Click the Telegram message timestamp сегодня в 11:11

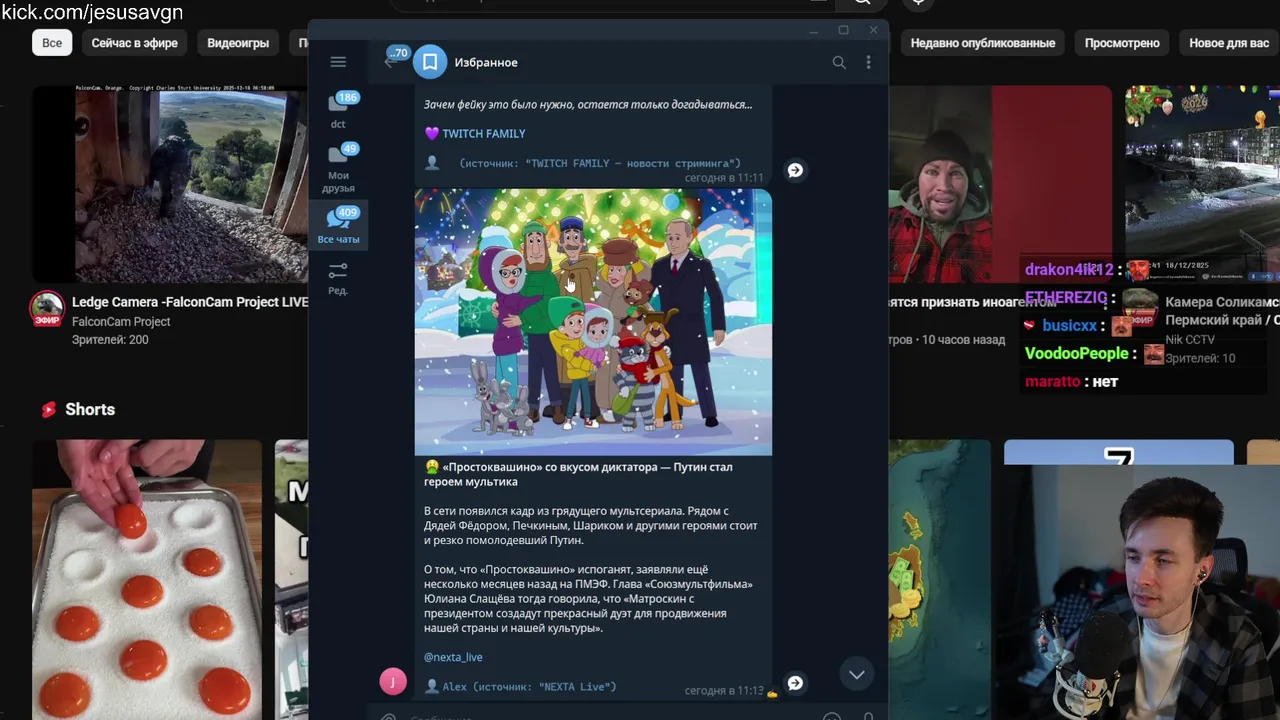point(724,178)
